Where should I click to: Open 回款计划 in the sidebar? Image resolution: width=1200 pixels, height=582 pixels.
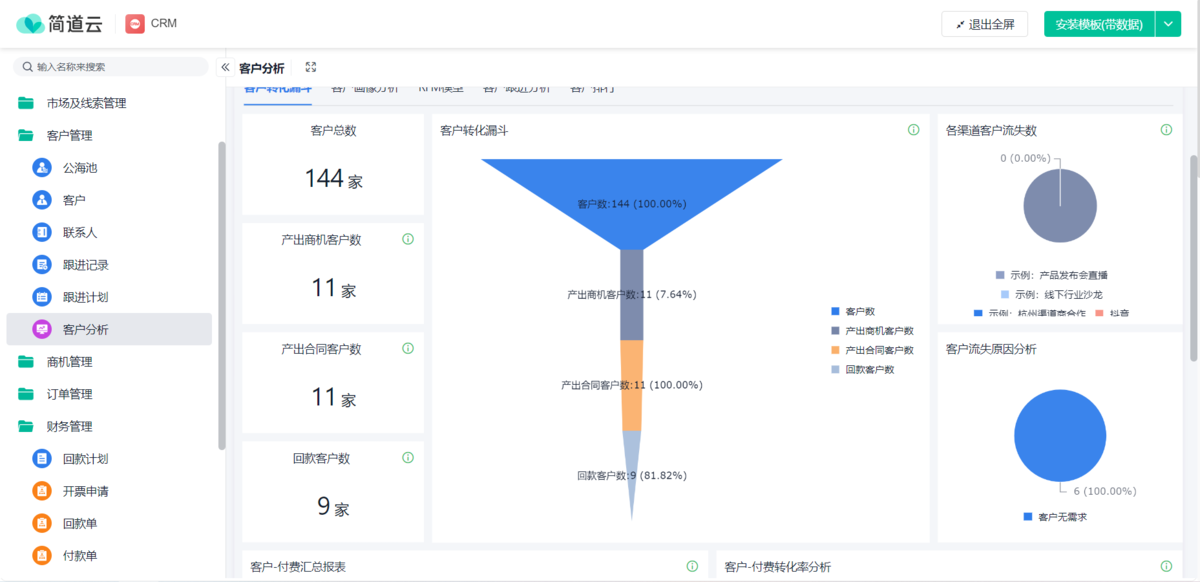[x=109, y=459]
